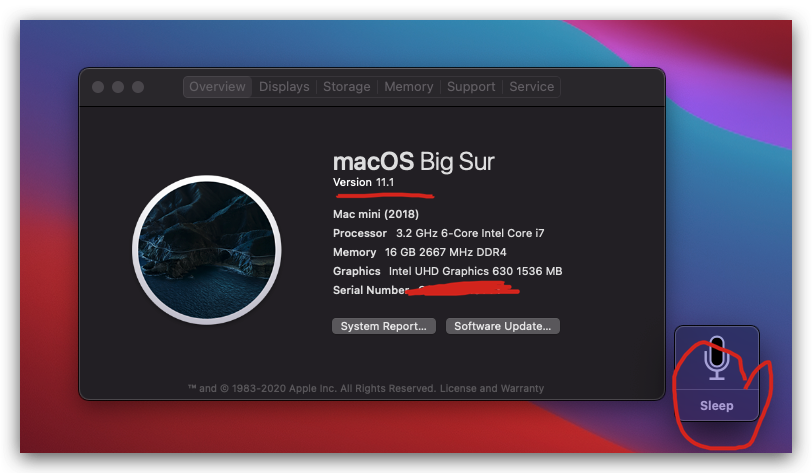Screen dimensions: 812x473
Task: Open the Displays tab
Action: point(284,87)
